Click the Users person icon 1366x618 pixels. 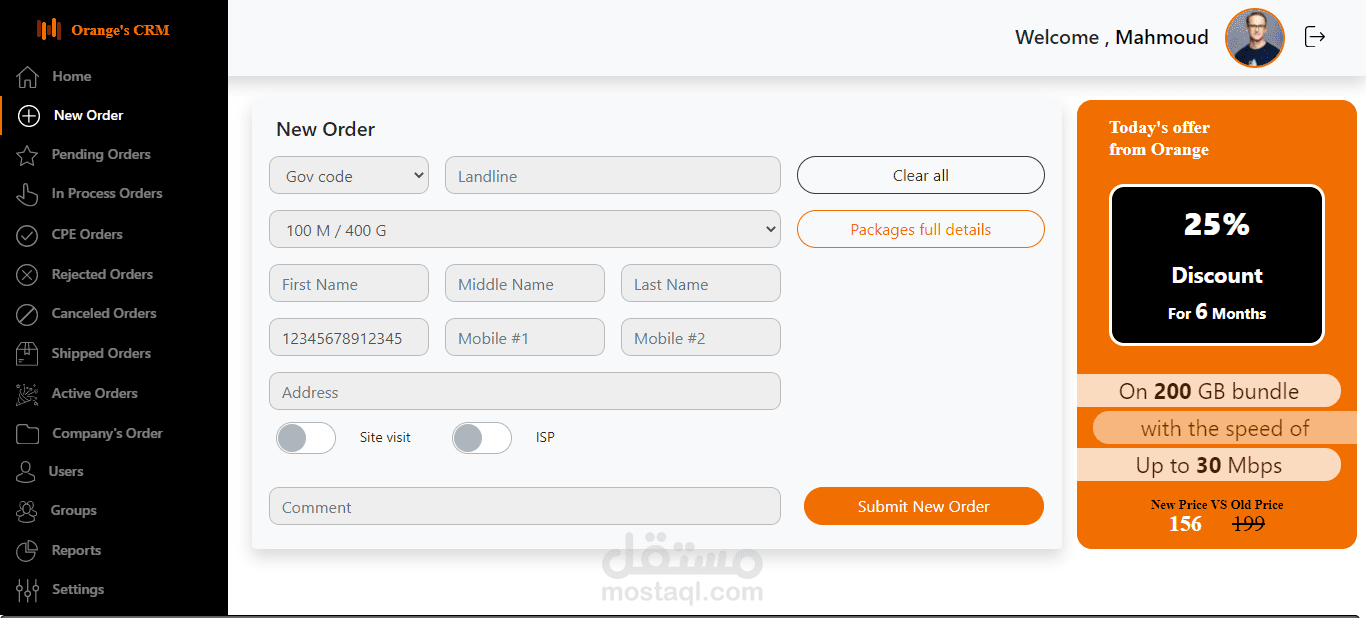26,472
